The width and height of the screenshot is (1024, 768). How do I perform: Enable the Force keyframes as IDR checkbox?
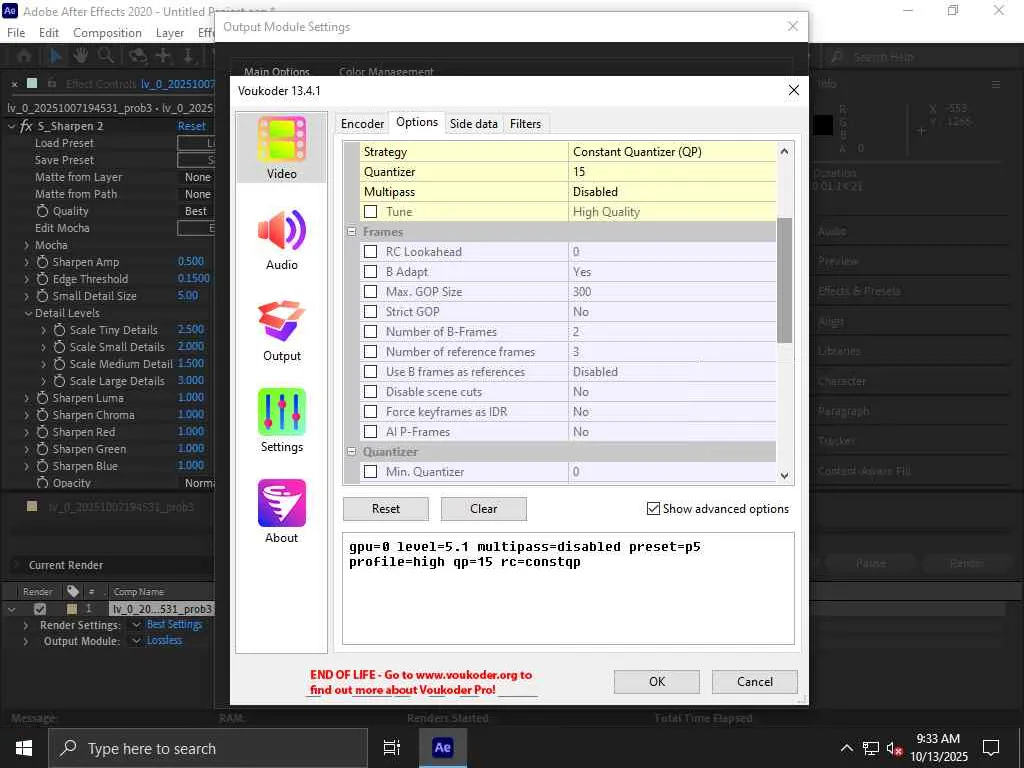pos(370,411)
